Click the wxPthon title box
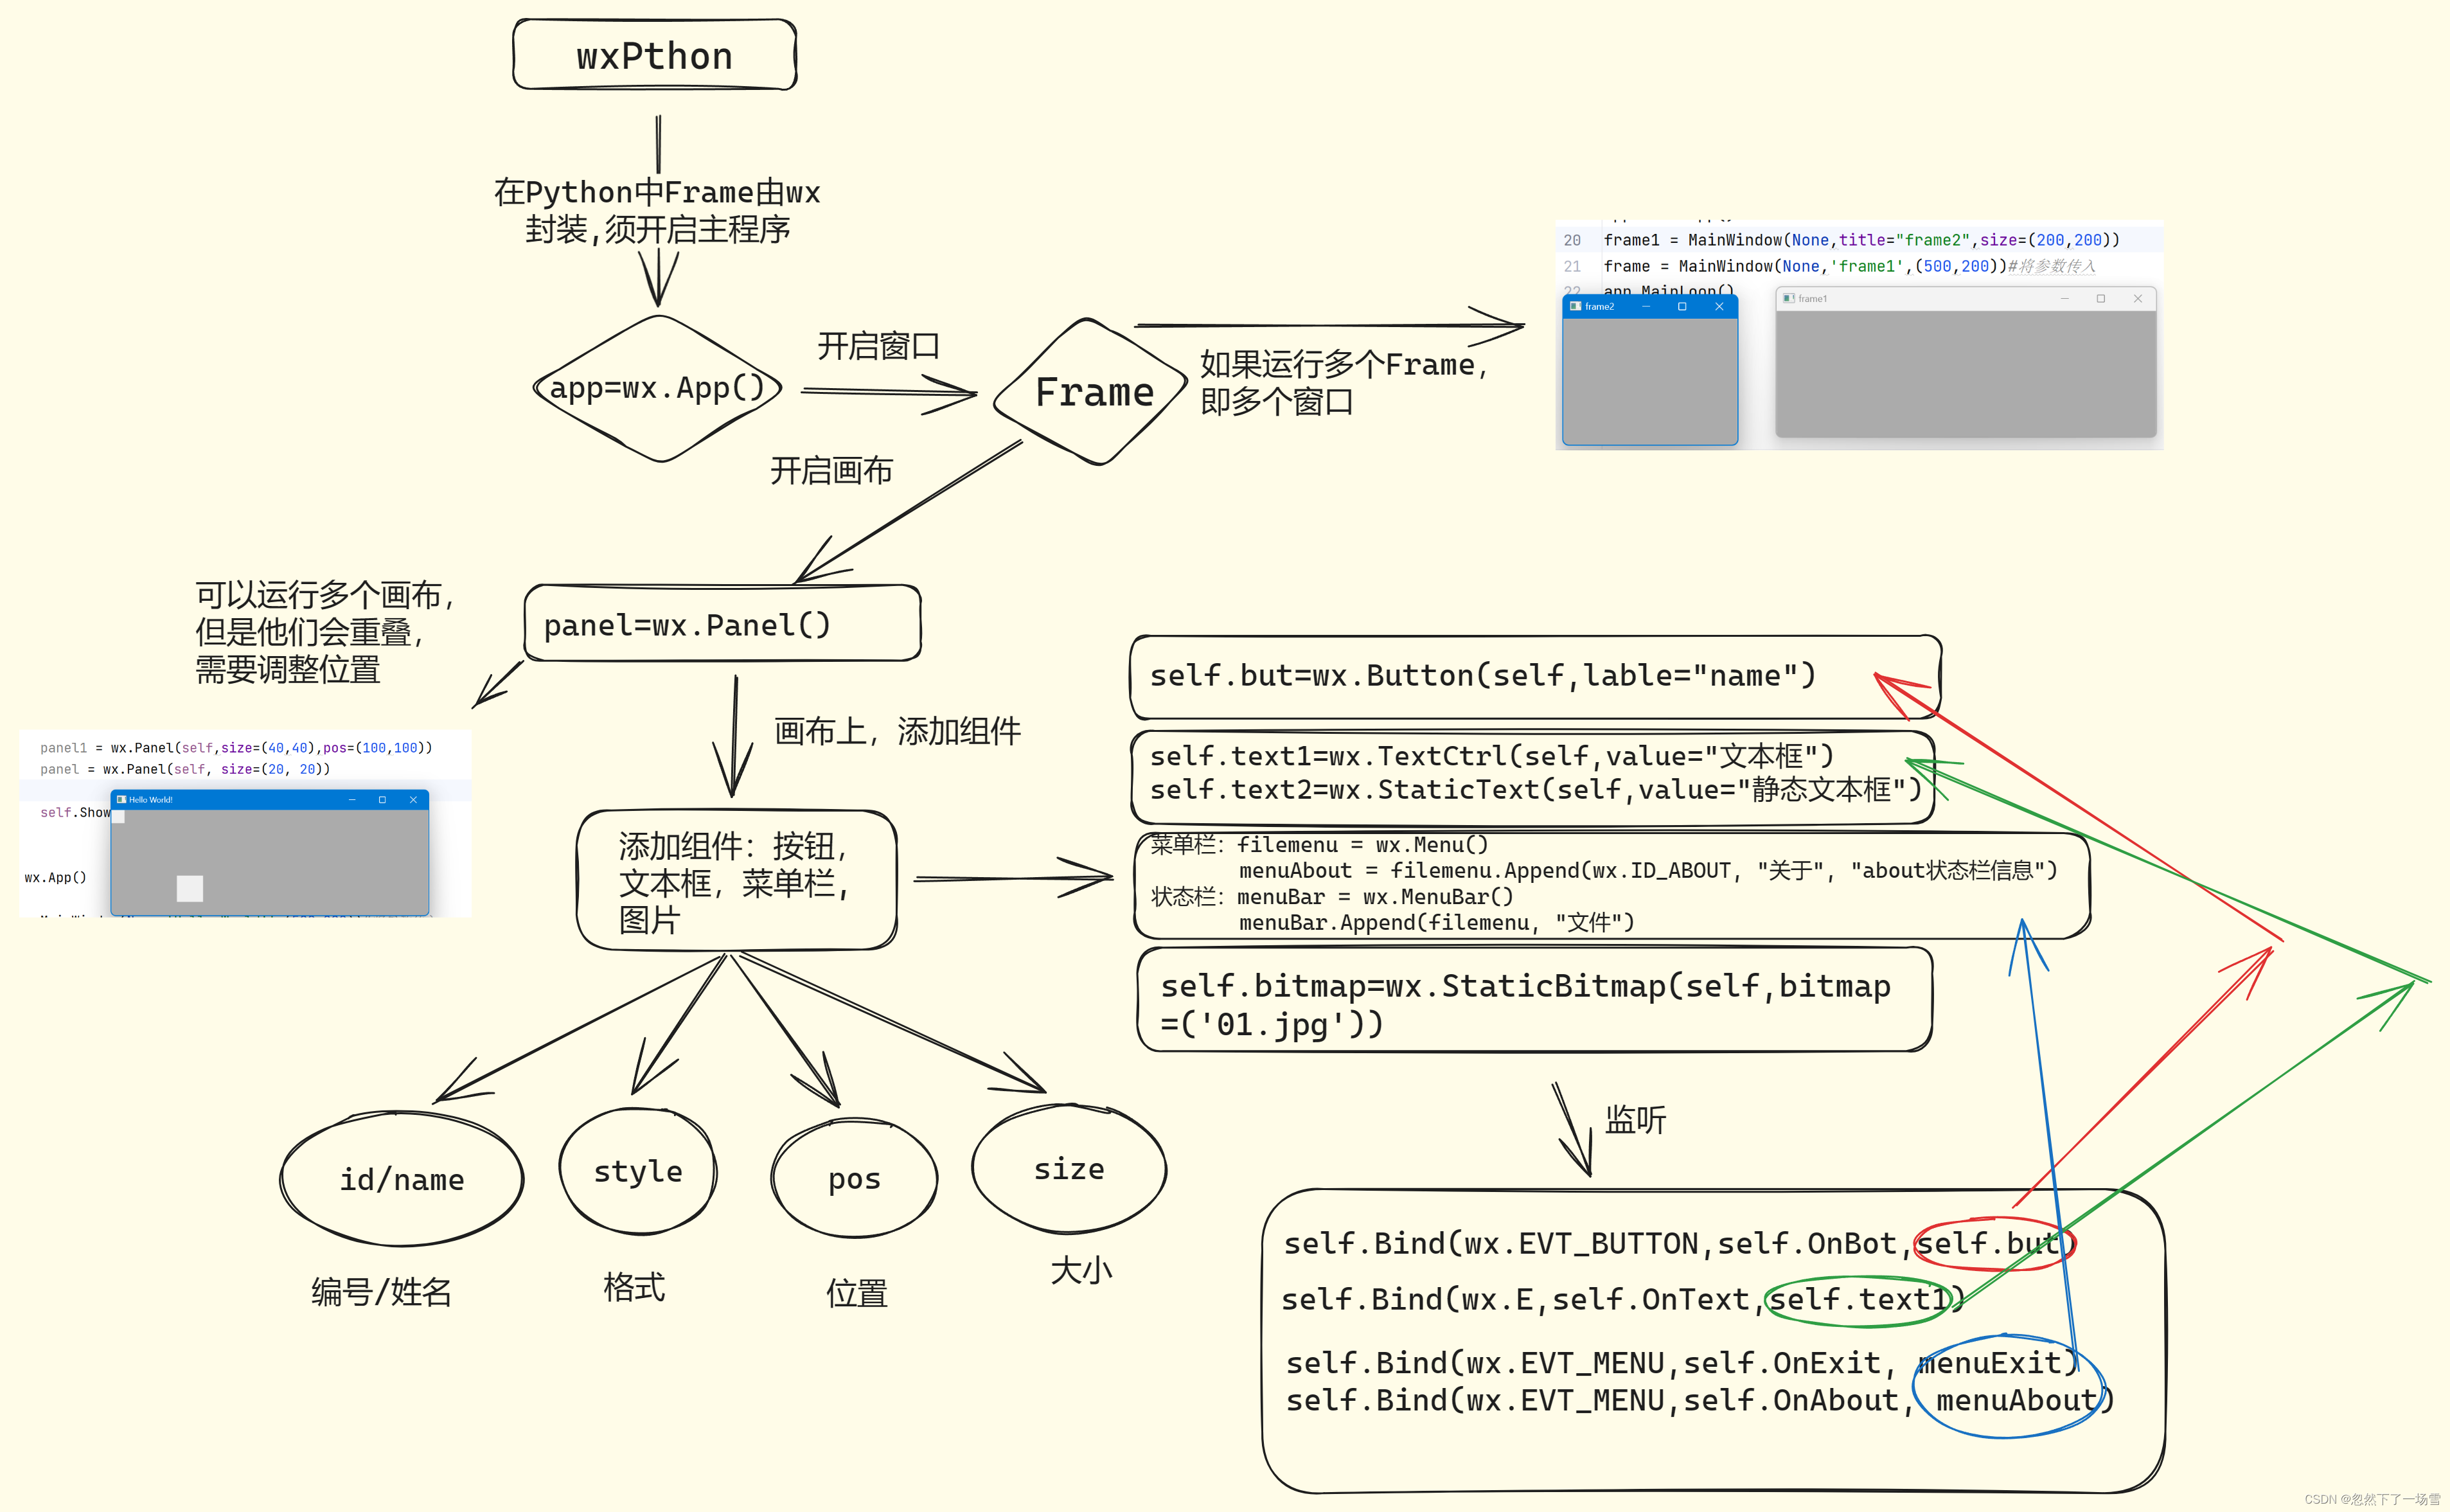 pyautogui.click(x=654, y=56)
